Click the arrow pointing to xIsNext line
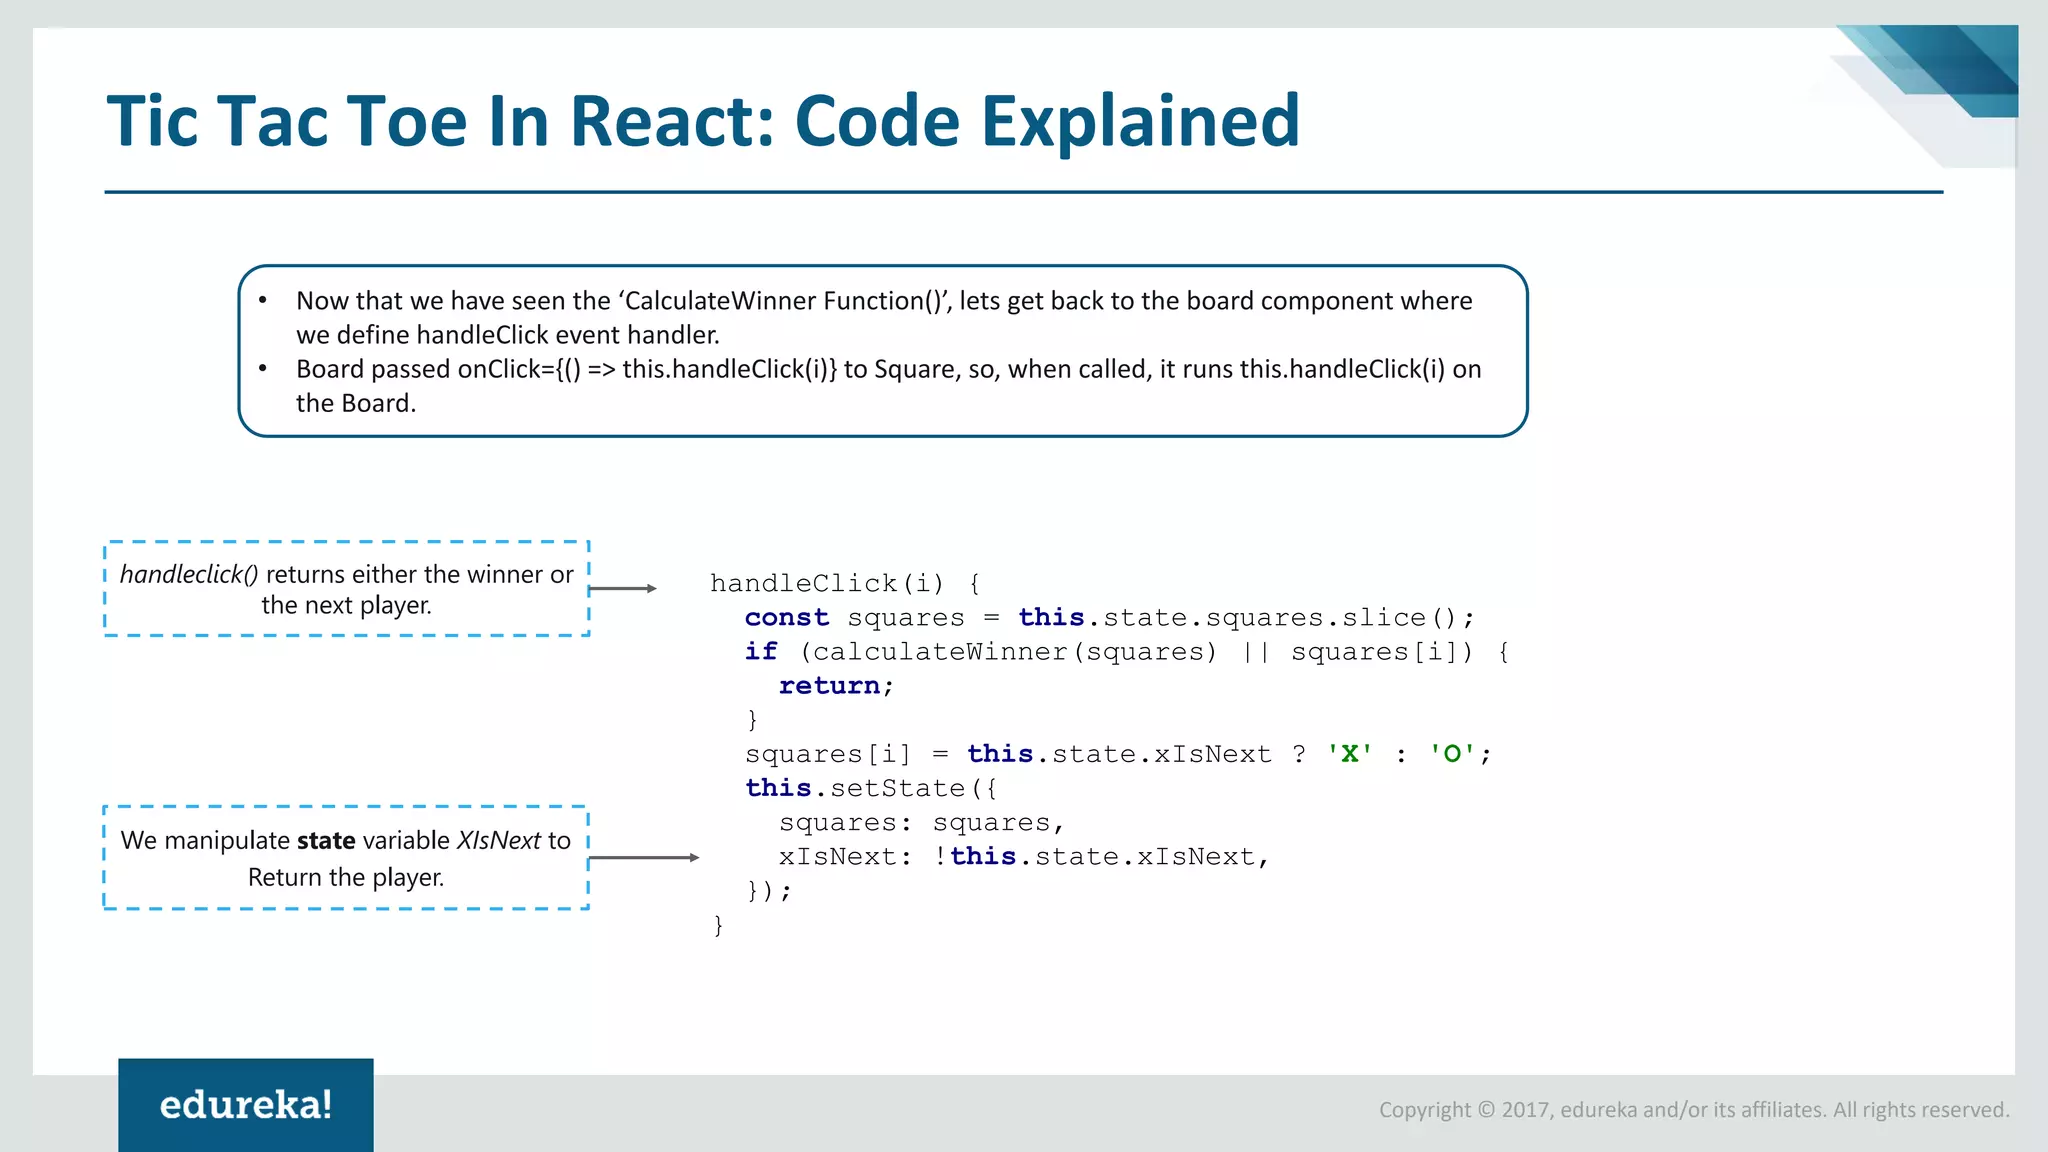The image size is (2048, 1152). (x=644, y=858)
